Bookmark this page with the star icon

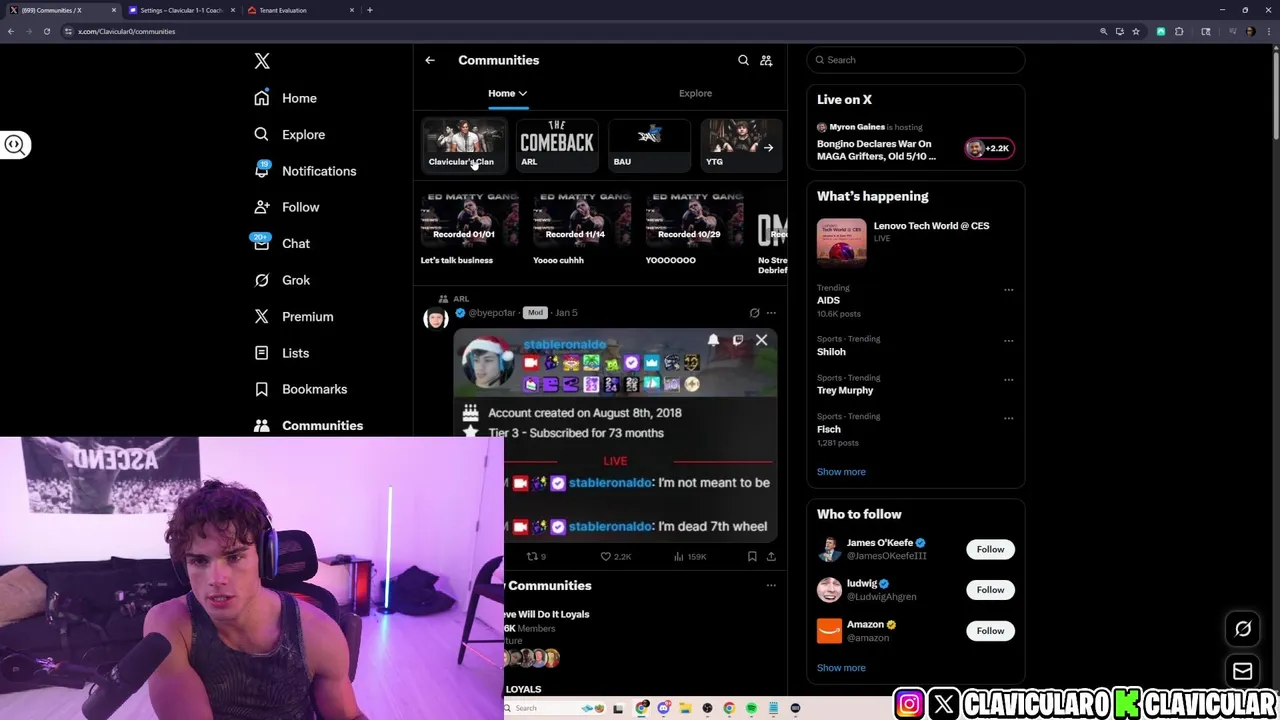coord(1136,31)
